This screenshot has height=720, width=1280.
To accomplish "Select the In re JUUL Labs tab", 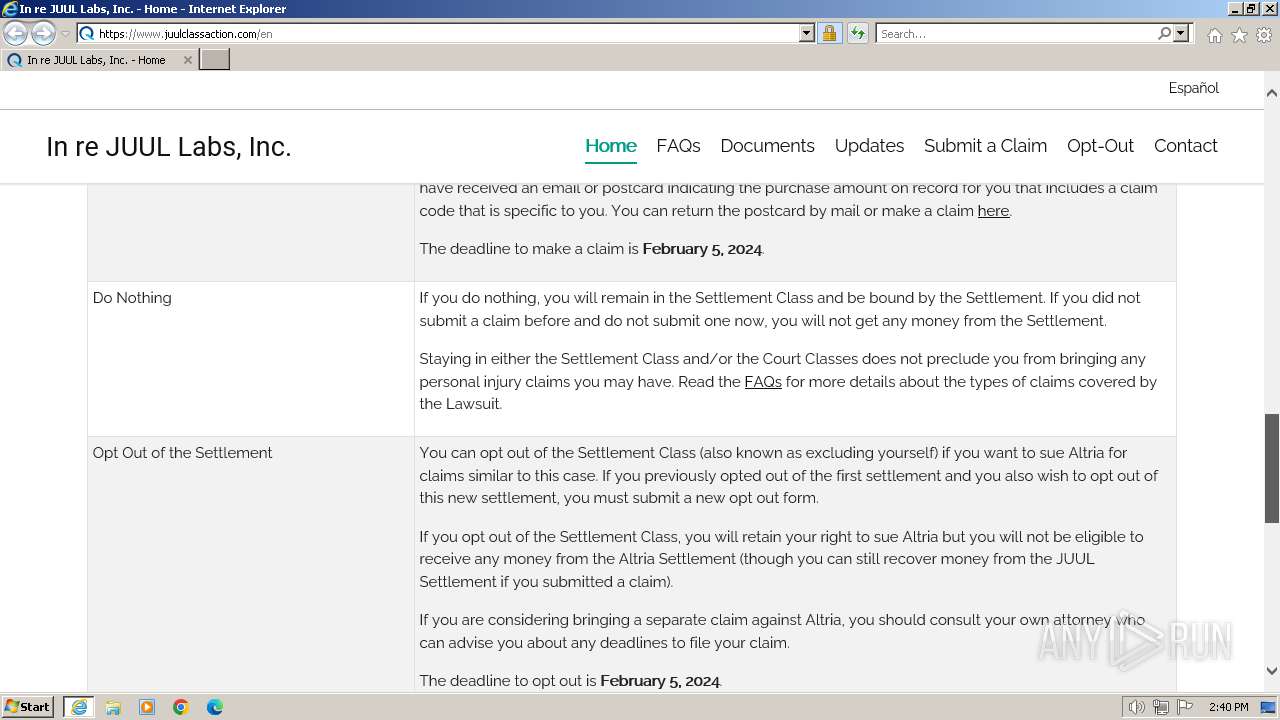I will point(98,60).
